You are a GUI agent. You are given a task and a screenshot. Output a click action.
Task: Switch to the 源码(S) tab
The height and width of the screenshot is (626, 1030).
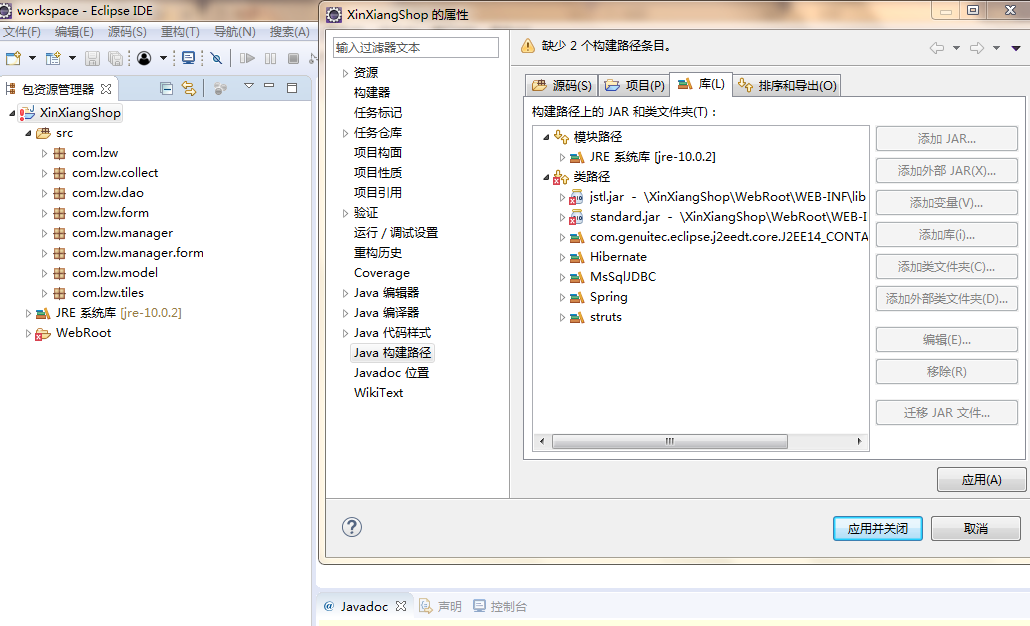pyautogui.click(x=562, y=85)
